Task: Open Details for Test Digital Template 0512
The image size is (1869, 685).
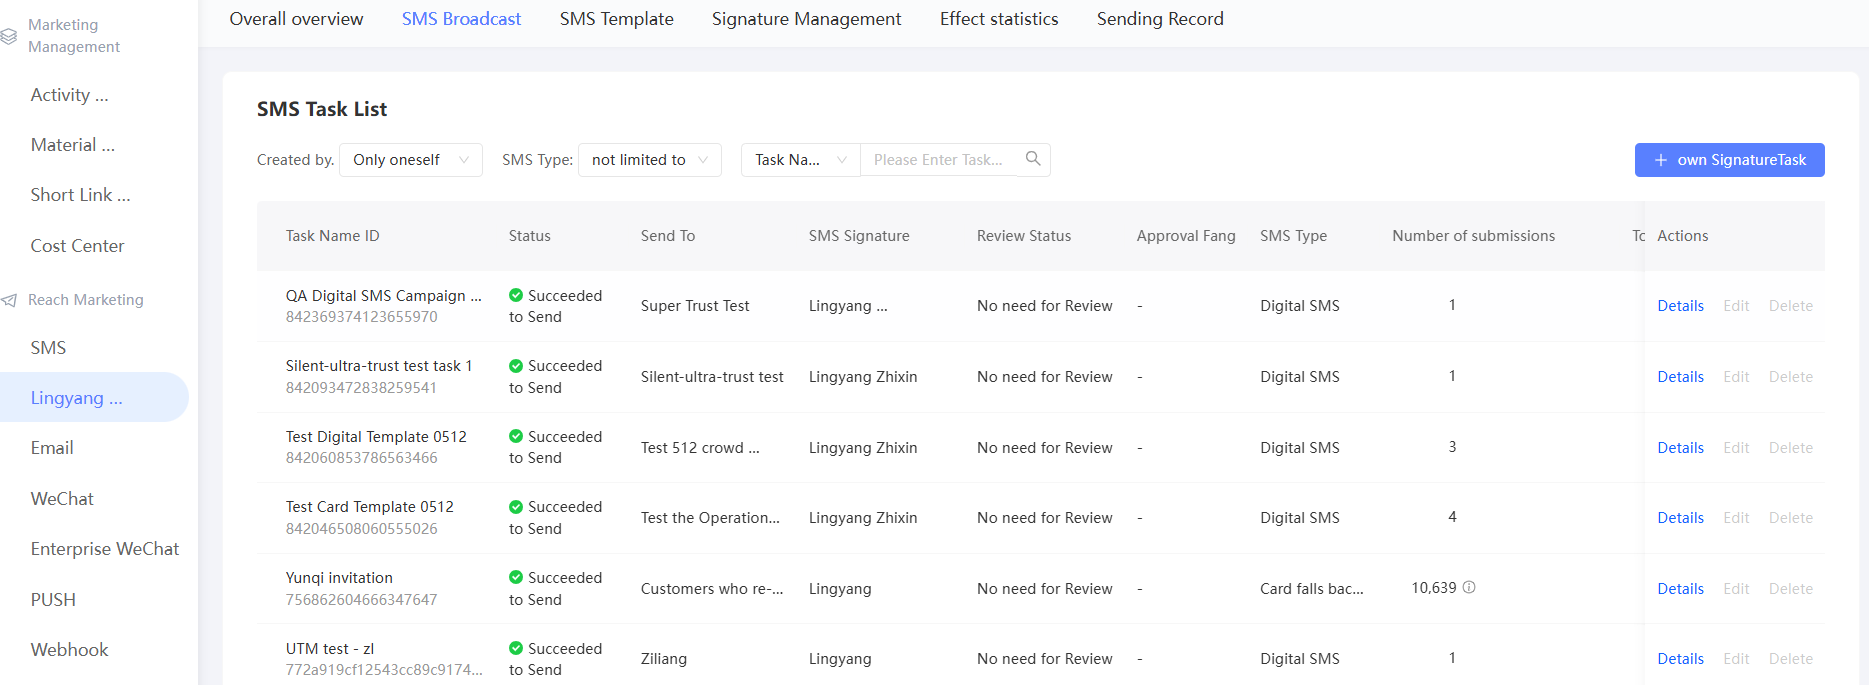Action: click(1680, 448)
